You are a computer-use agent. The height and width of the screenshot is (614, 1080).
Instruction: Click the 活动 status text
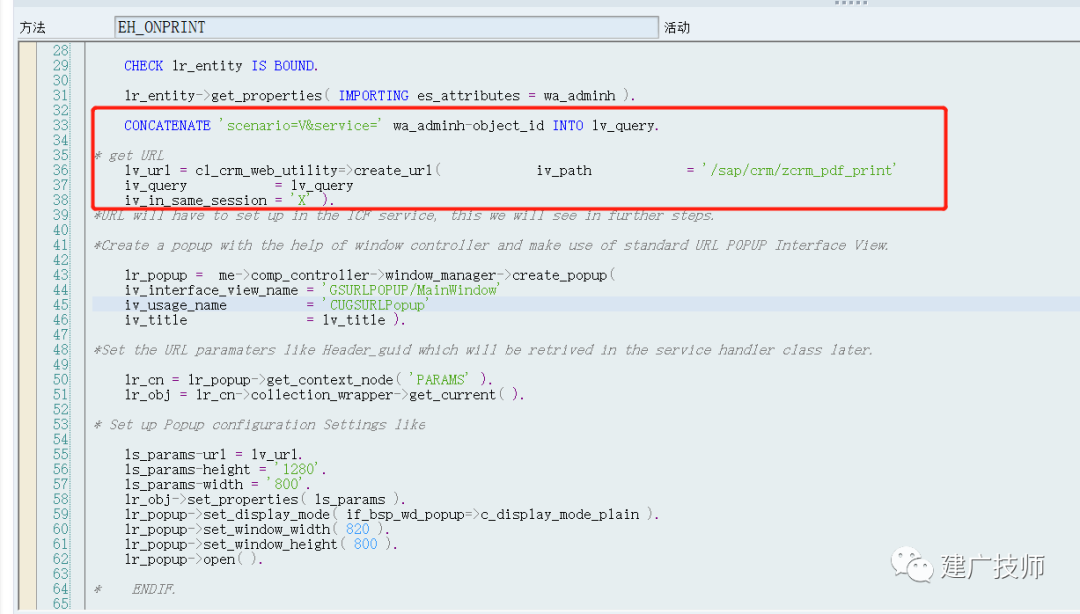click(x=677, y=28)
